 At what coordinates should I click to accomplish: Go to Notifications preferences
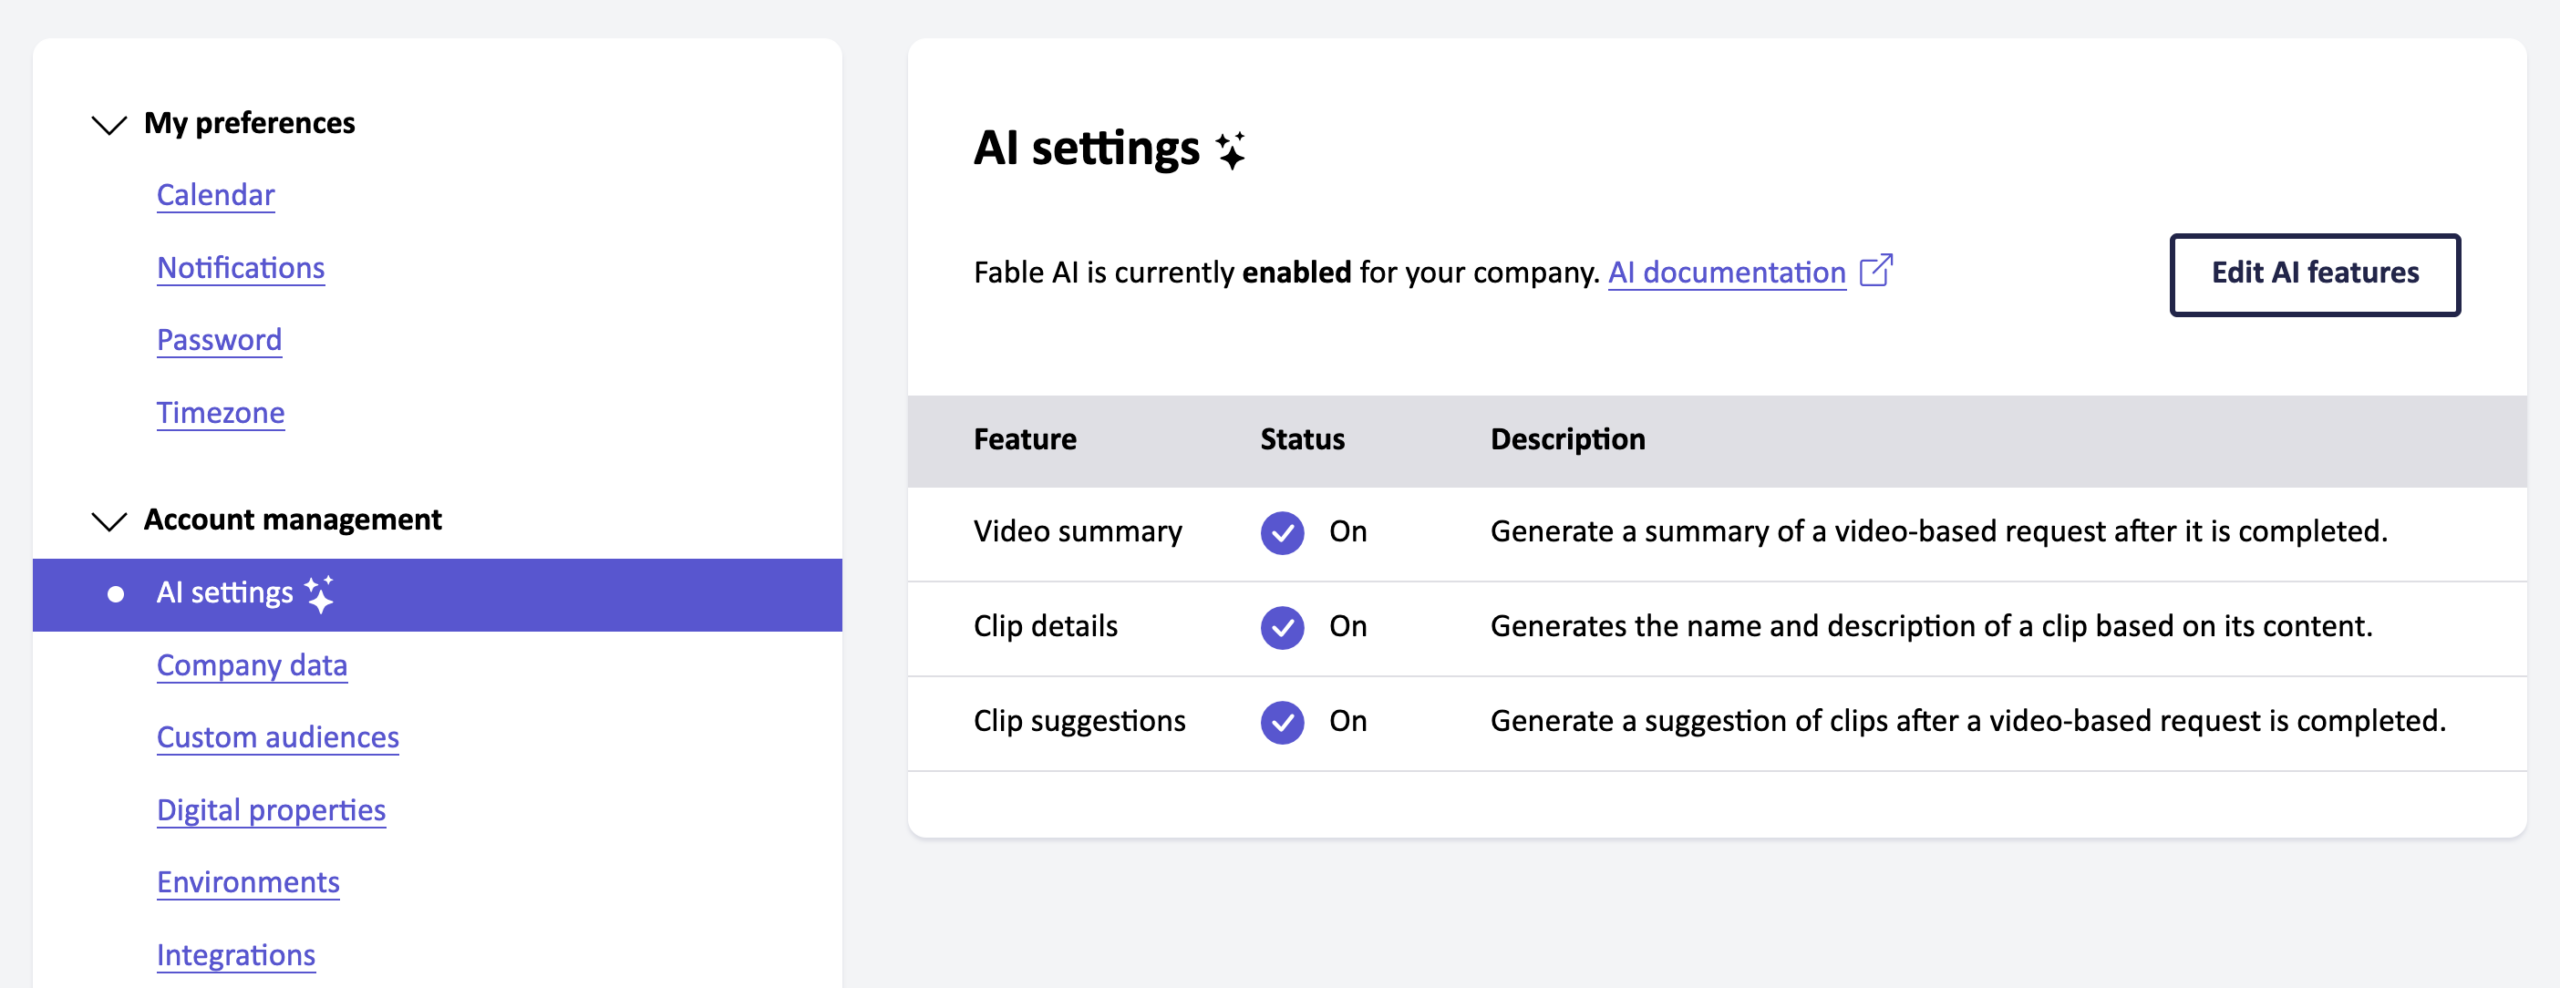241,268
